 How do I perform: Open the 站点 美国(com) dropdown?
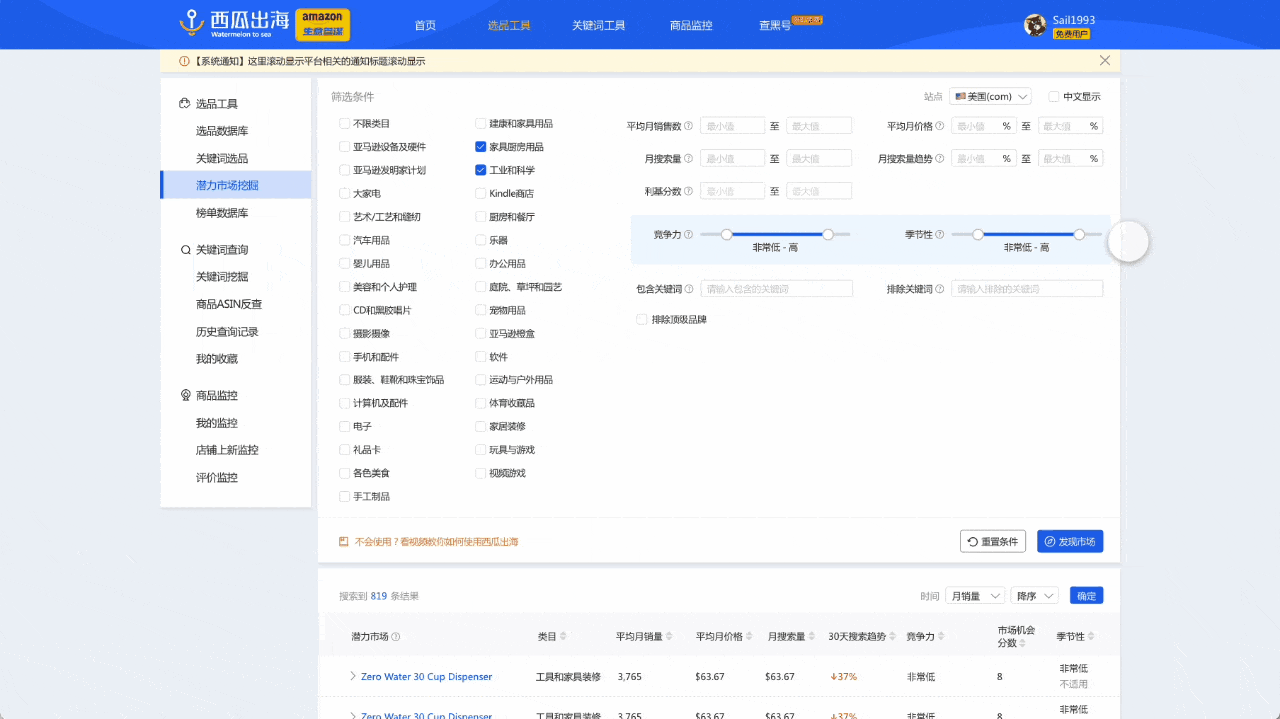coord(990,97)
